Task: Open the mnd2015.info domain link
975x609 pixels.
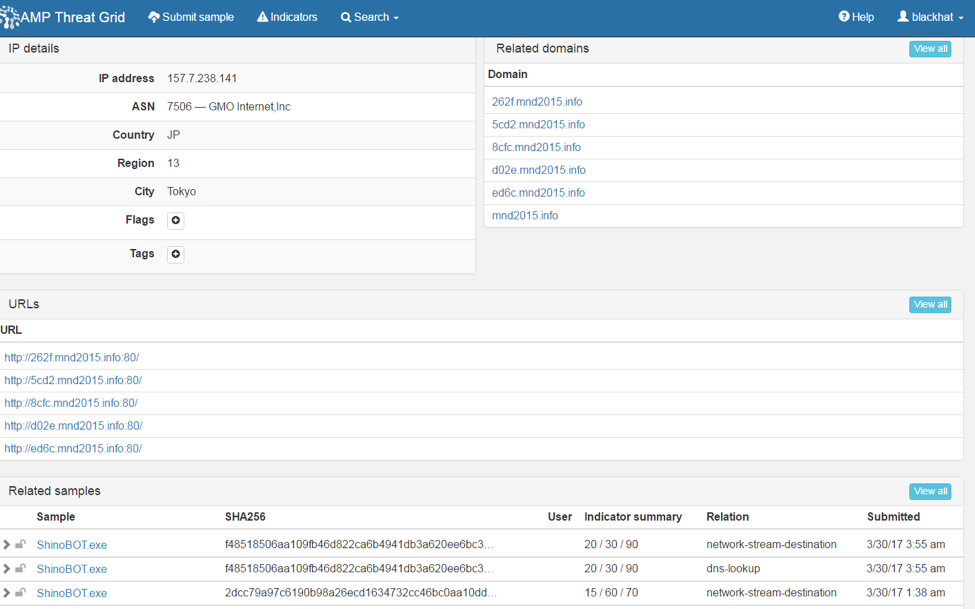Action: click(524, 216)
